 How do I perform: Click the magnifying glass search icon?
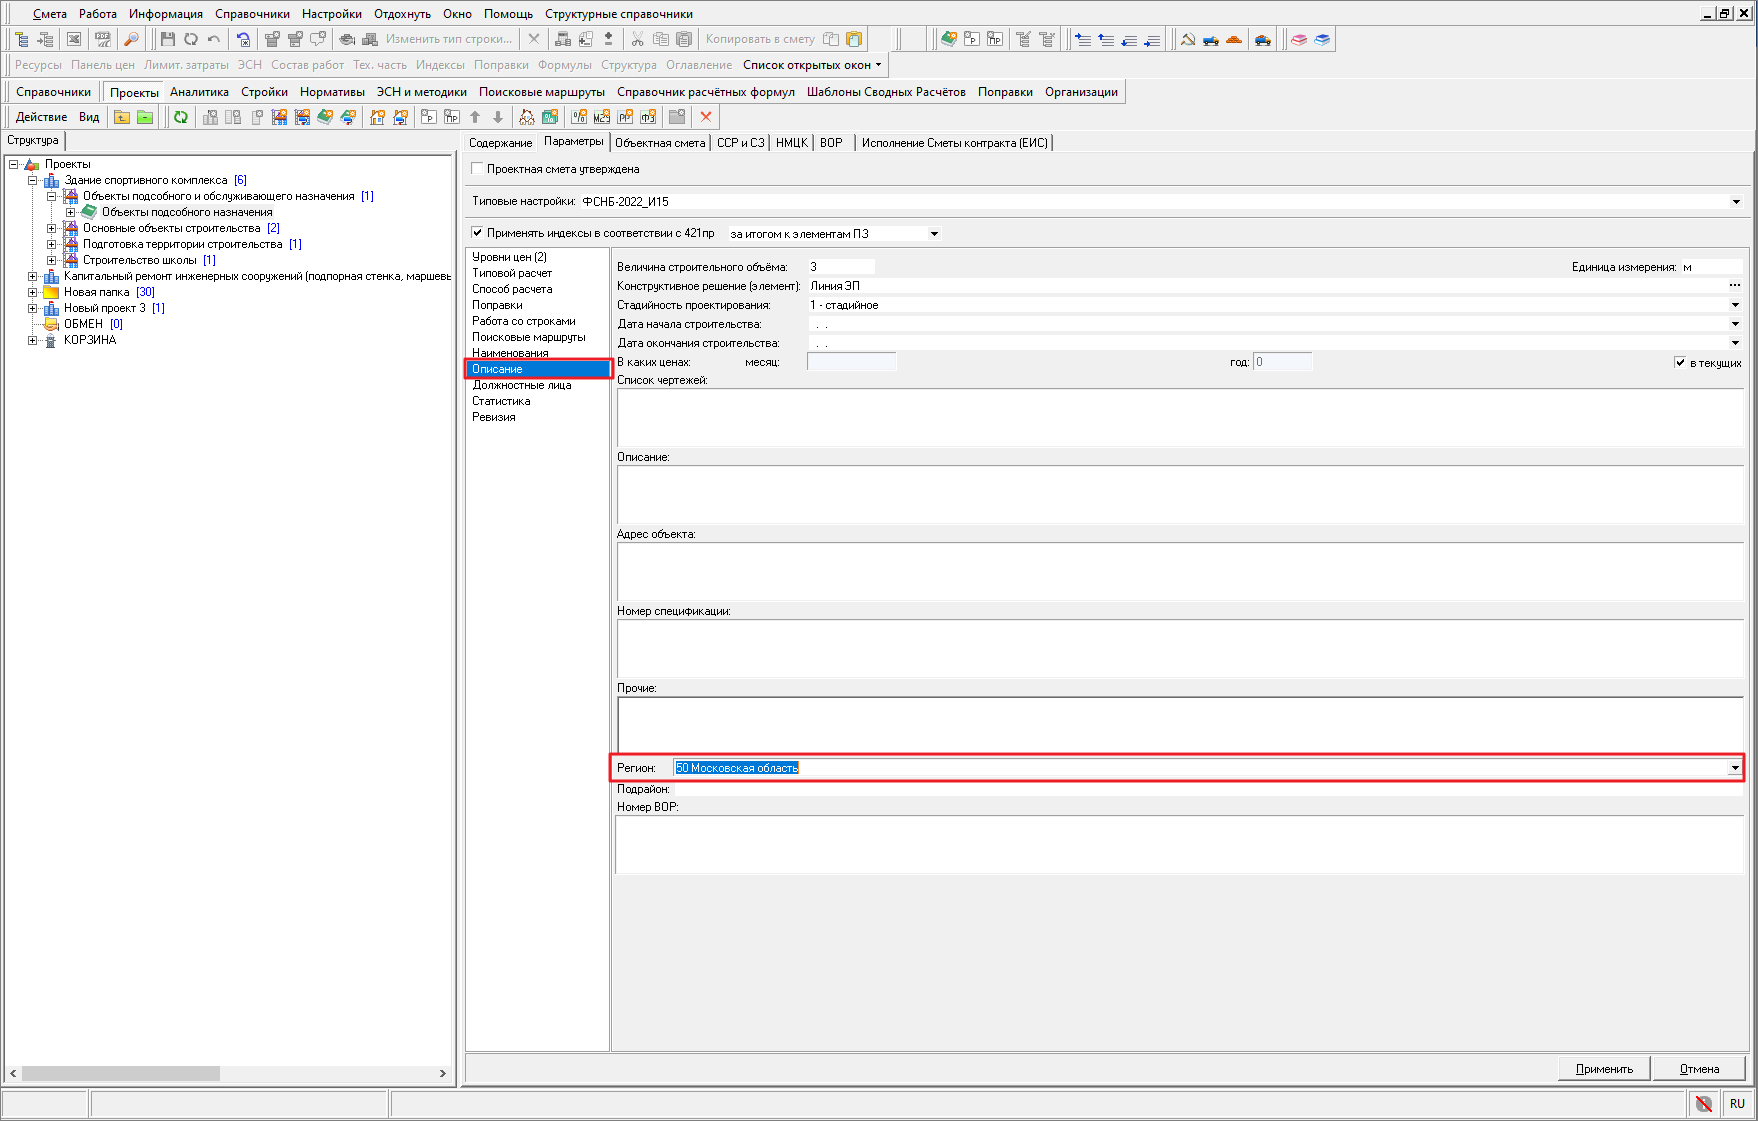tap(131, 39)
